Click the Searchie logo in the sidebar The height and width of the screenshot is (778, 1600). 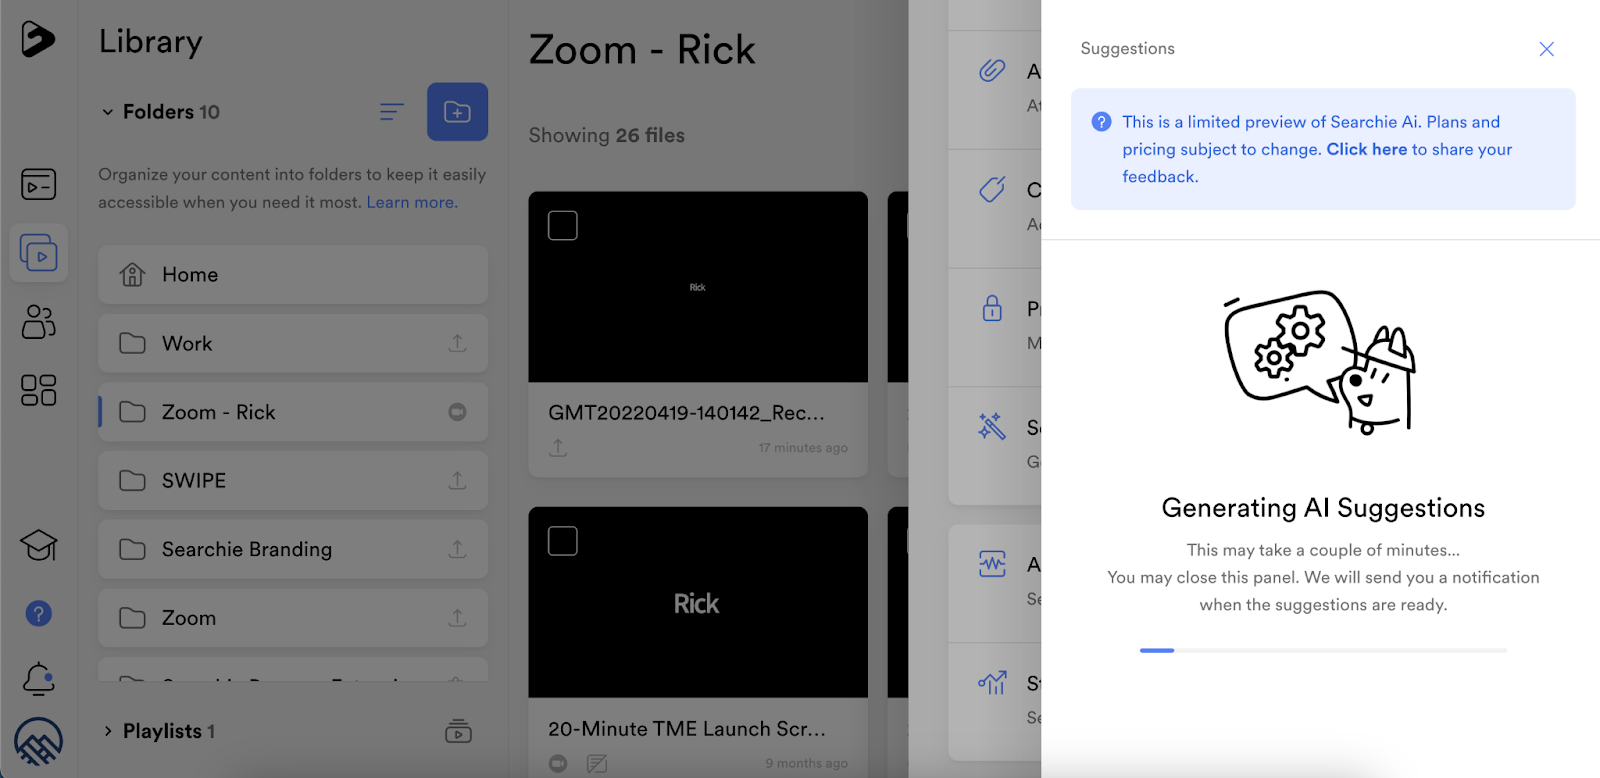click(x=38, y=39)
